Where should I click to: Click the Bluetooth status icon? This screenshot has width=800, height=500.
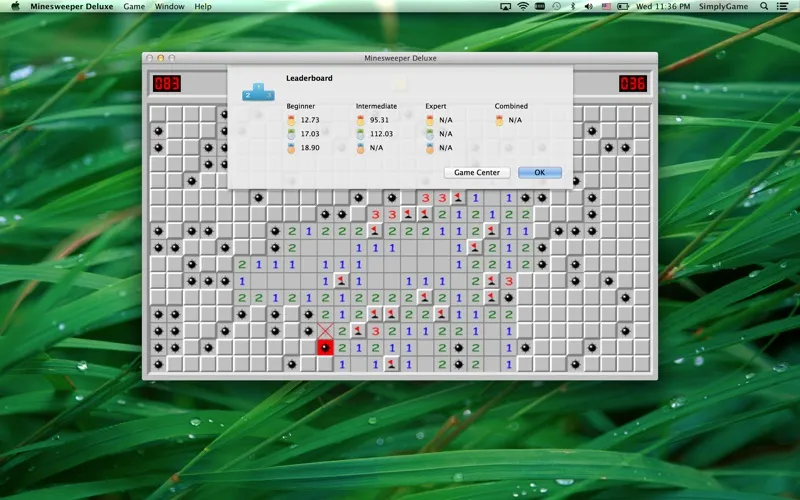[x=572, y=6]
